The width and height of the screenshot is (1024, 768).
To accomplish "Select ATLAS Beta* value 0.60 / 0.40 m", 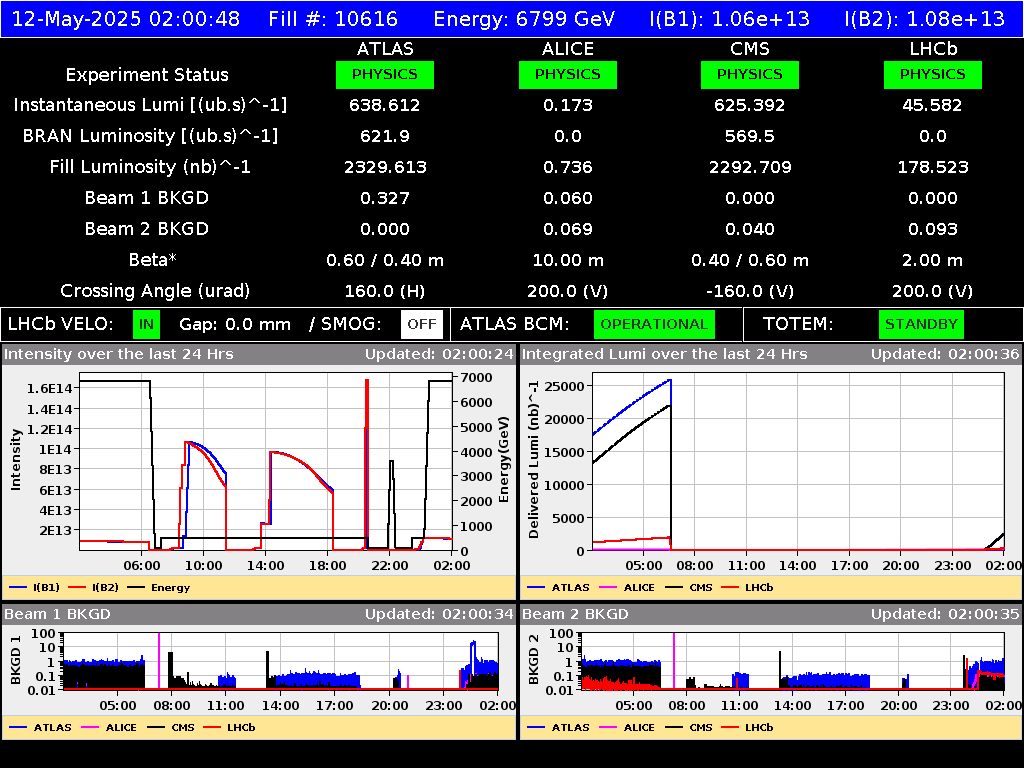I will [385, 261].
